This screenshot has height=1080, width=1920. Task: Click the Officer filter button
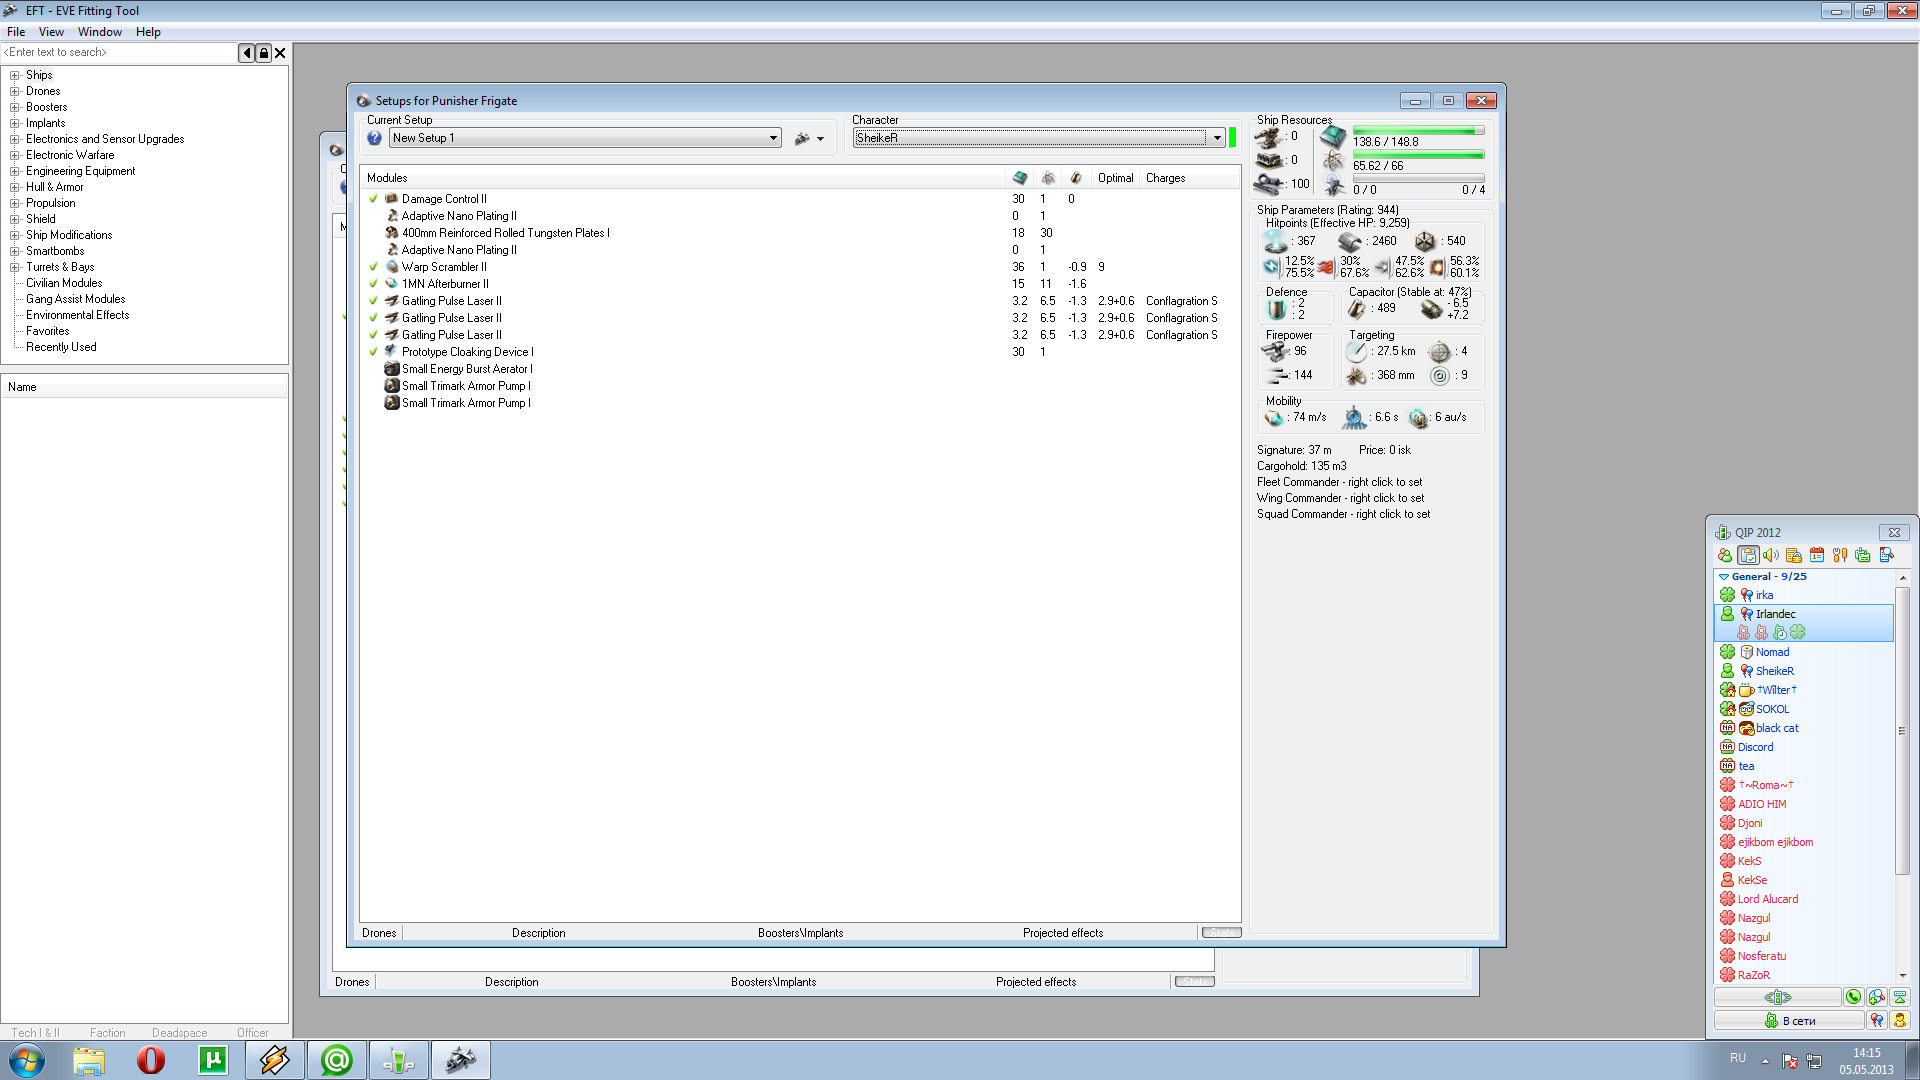click(253, 1033)
